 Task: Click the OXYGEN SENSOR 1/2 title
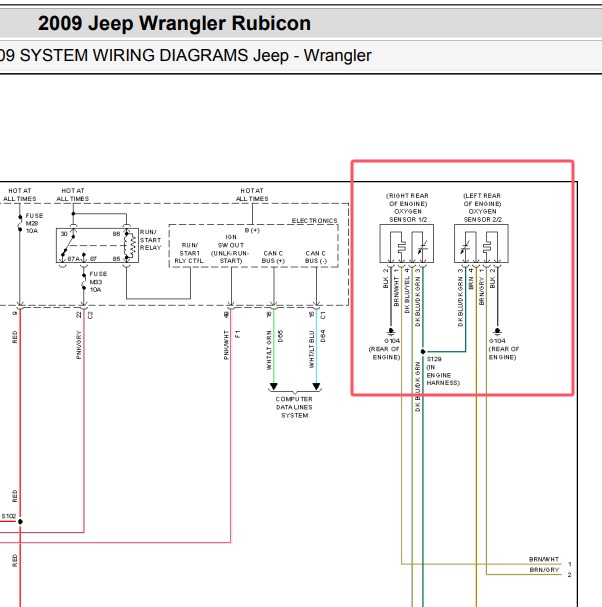coord(408,215)
